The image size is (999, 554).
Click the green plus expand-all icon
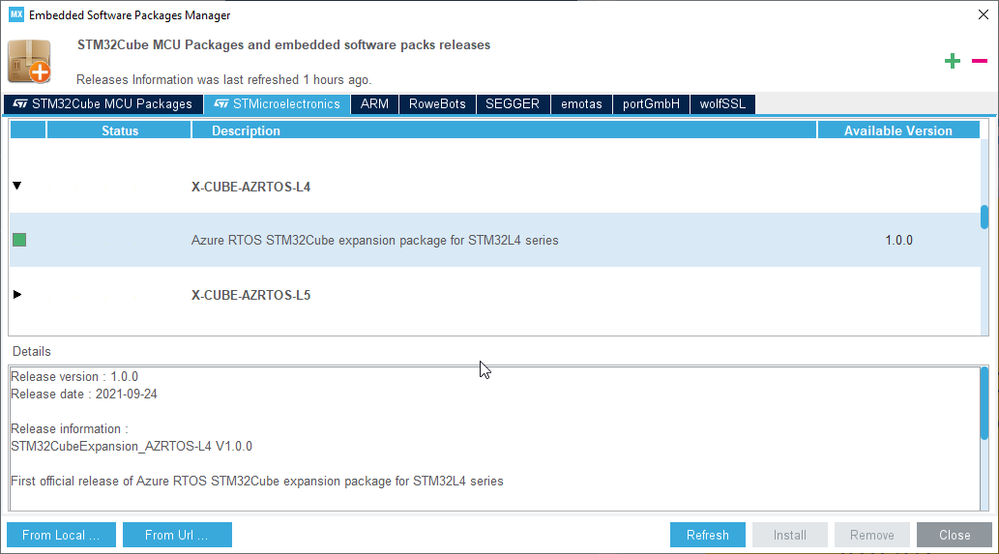952,61
